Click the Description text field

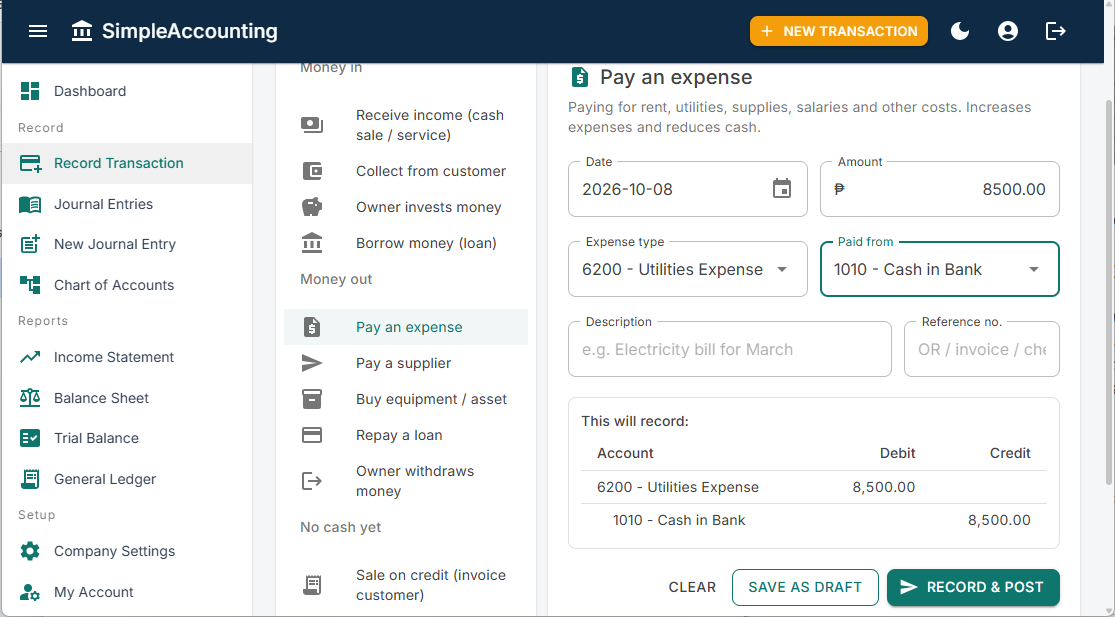pos(730,349)
